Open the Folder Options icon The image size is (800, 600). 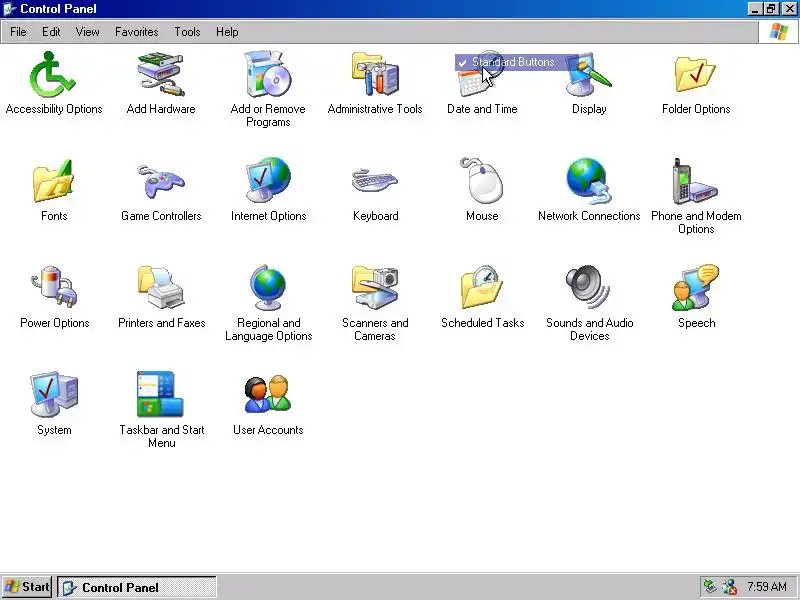click(696, 74)
